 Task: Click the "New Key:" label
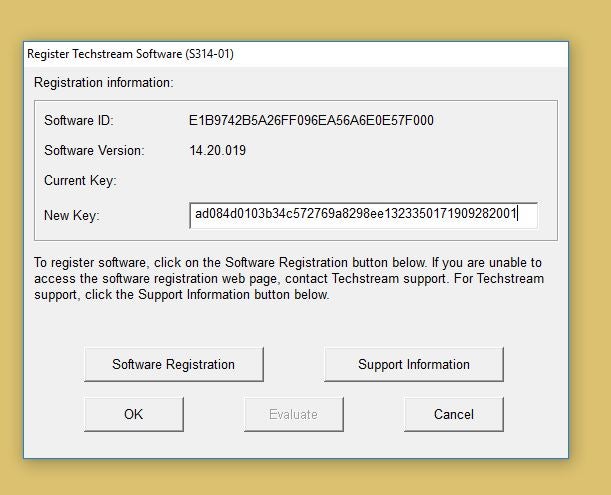[x=72, y=215]
